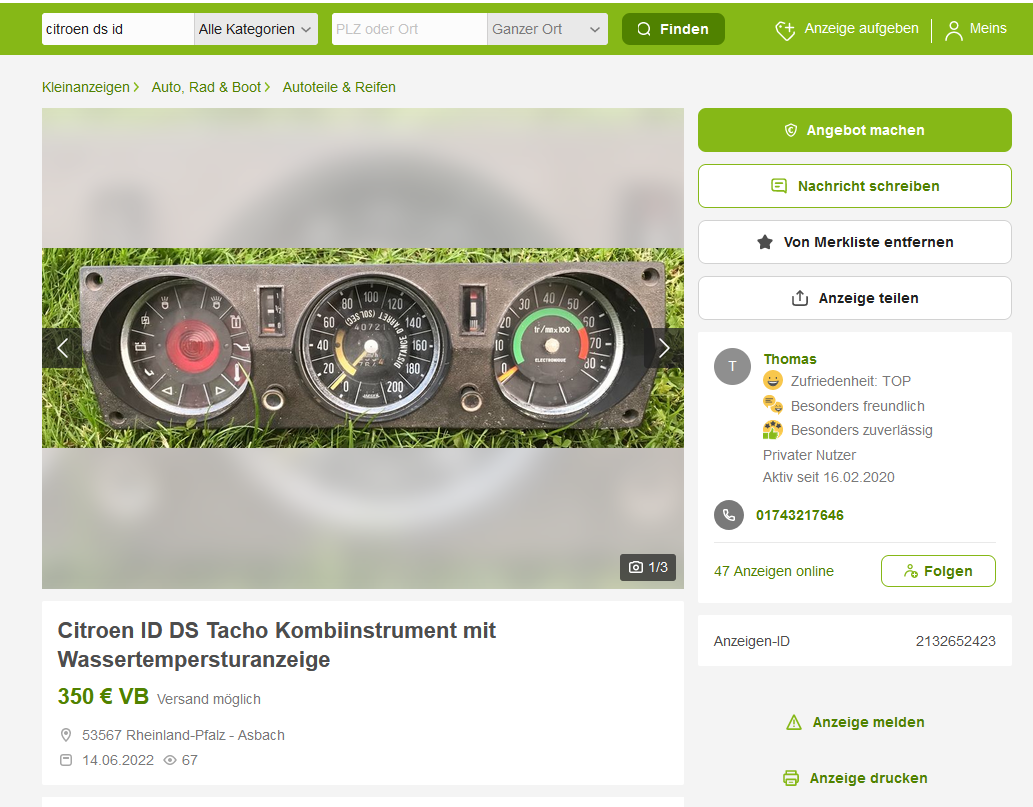Click Nachricht schreiben button
The image size is (1033, 807).
click(x=854, y=186)
